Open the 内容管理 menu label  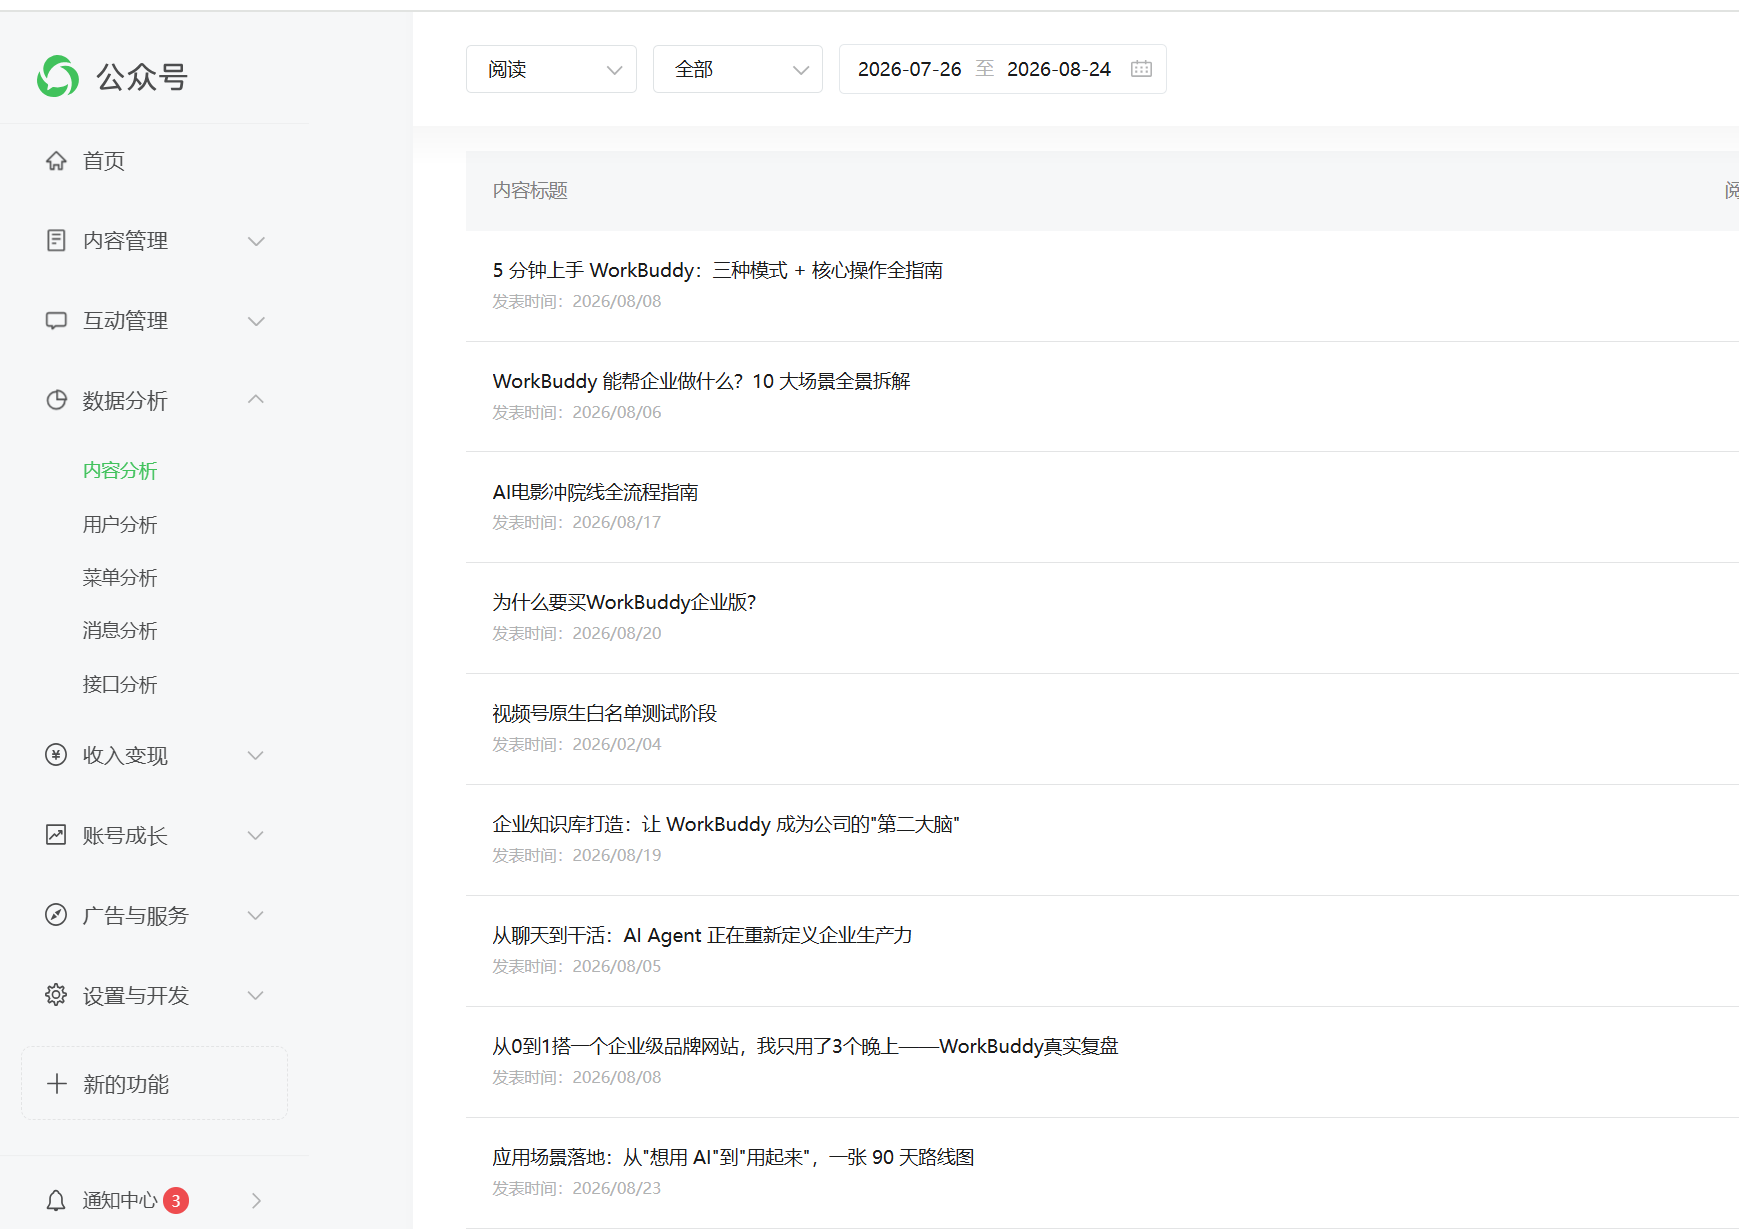125,241
